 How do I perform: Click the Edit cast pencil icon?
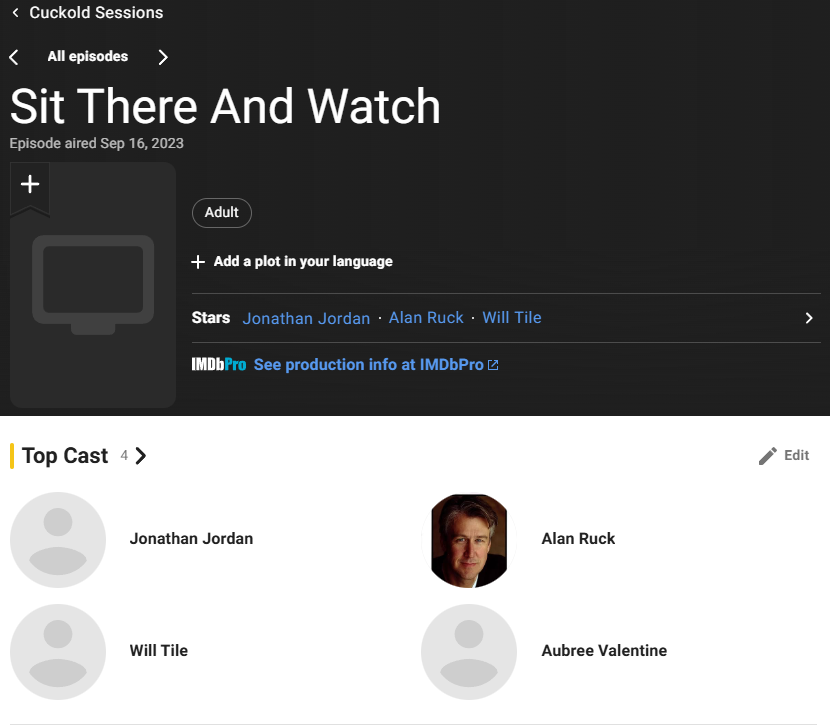[768, 456]
